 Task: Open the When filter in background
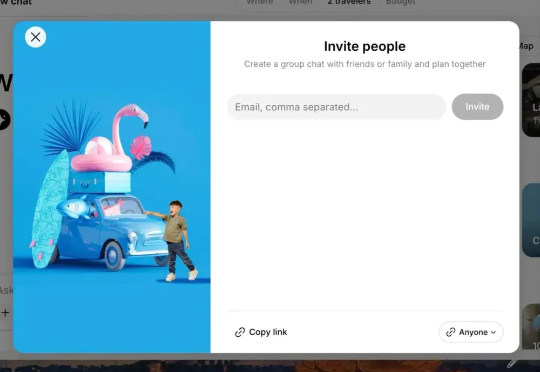pyautogui.click(x=300, y=2)
